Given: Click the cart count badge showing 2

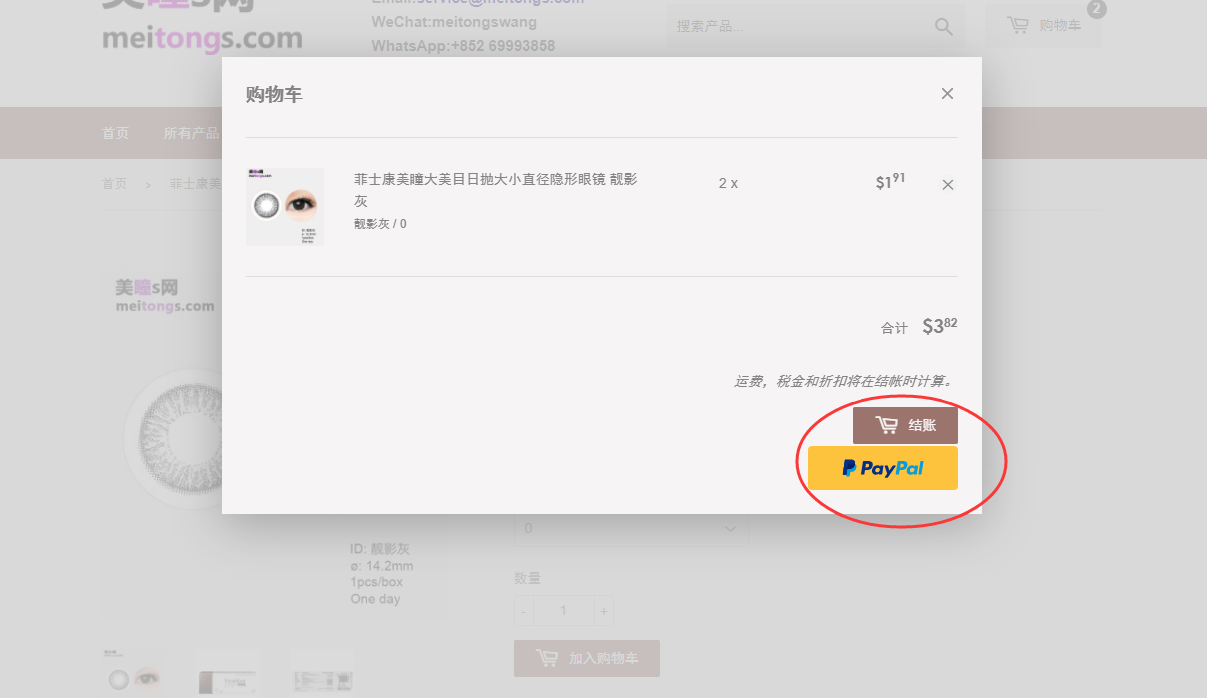Looking at the screenshot, I should click(1097, 9).
